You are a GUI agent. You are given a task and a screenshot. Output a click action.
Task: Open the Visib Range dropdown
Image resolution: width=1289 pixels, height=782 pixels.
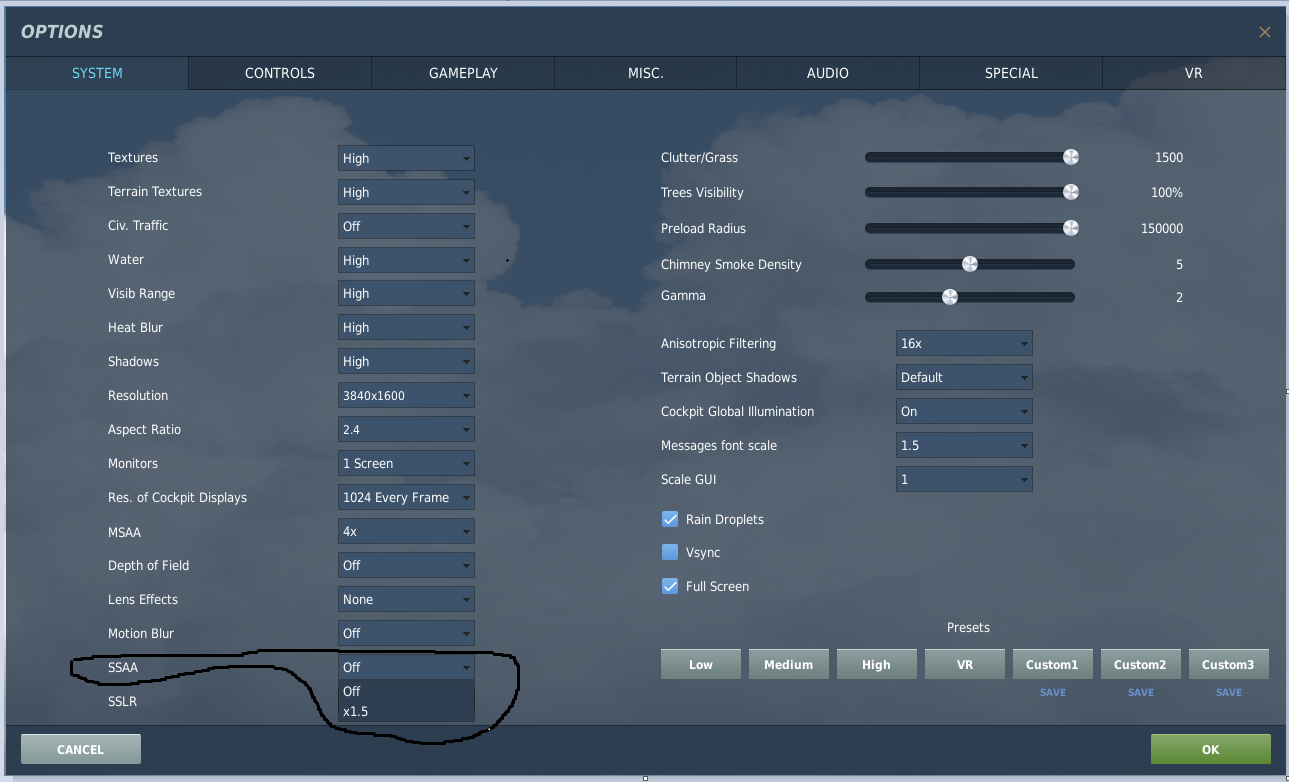pos(406,294)
